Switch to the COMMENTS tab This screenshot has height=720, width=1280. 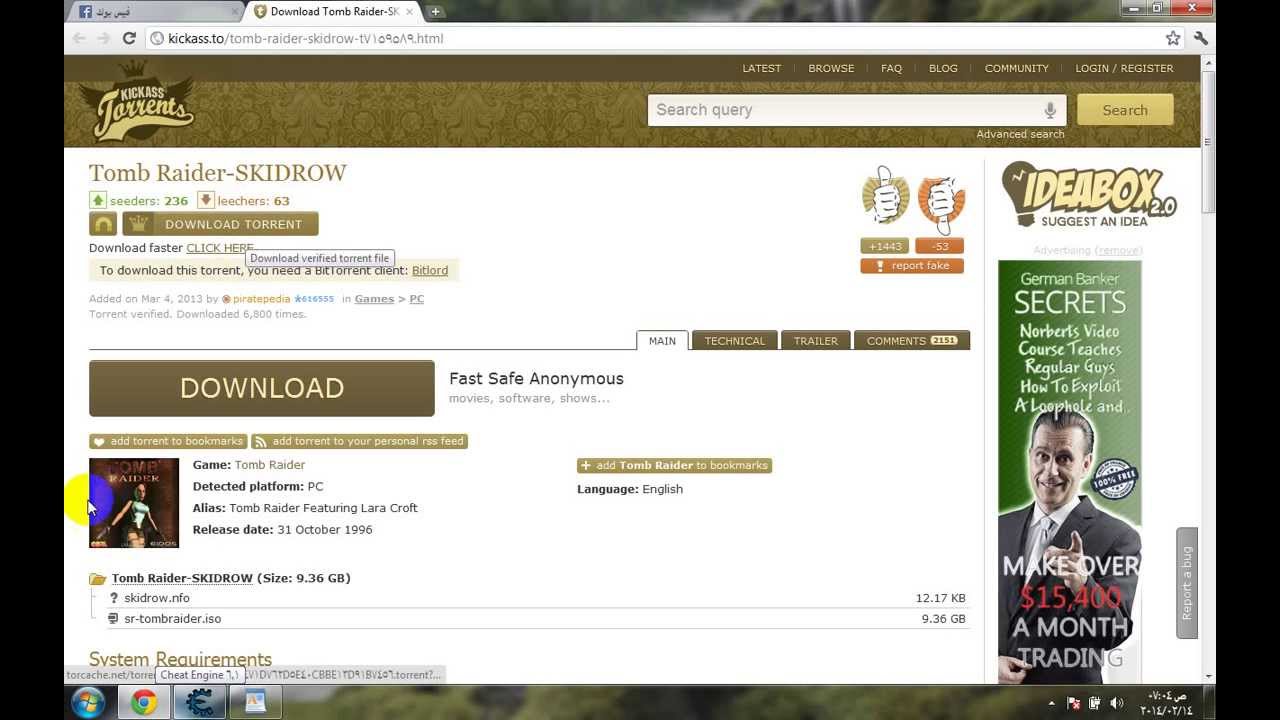click(x=912, y=341)
